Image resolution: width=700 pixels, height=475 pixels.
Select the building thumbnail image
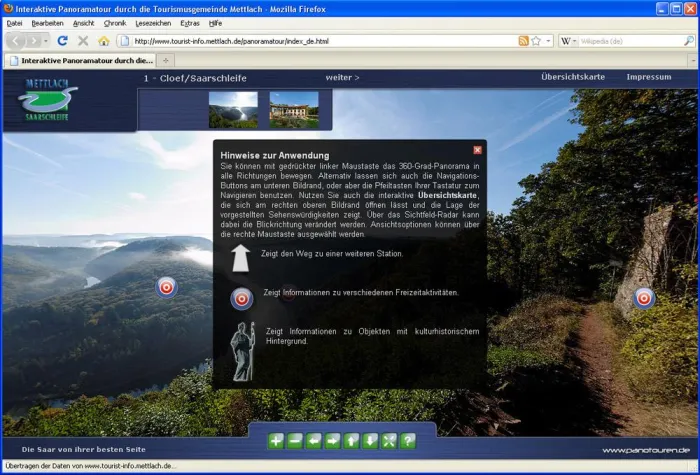(294, 109)
